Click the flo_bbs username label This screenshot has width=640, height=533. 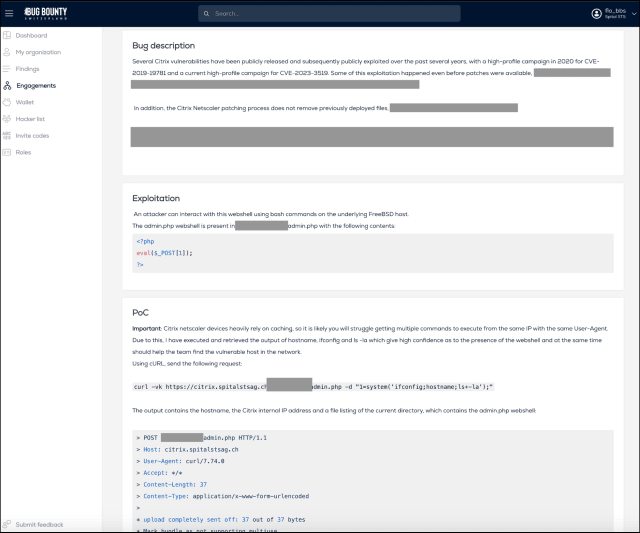615,11
